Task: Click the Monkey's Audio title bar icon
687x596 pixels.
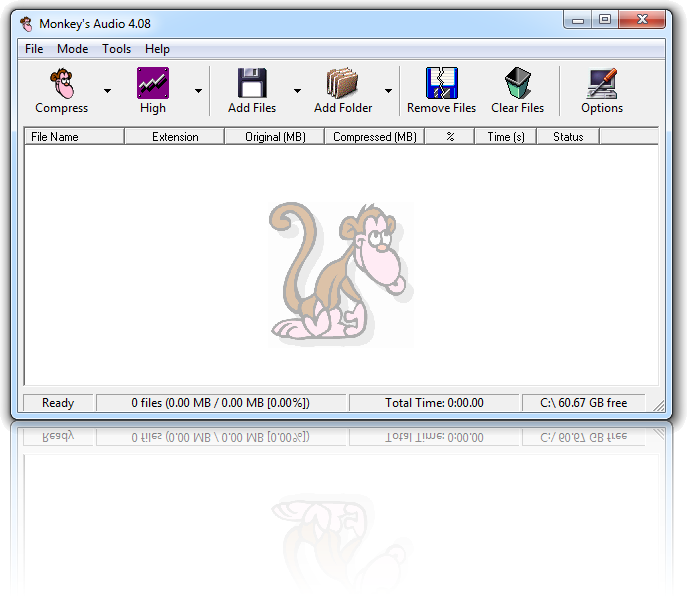Action: pos(27,24)
